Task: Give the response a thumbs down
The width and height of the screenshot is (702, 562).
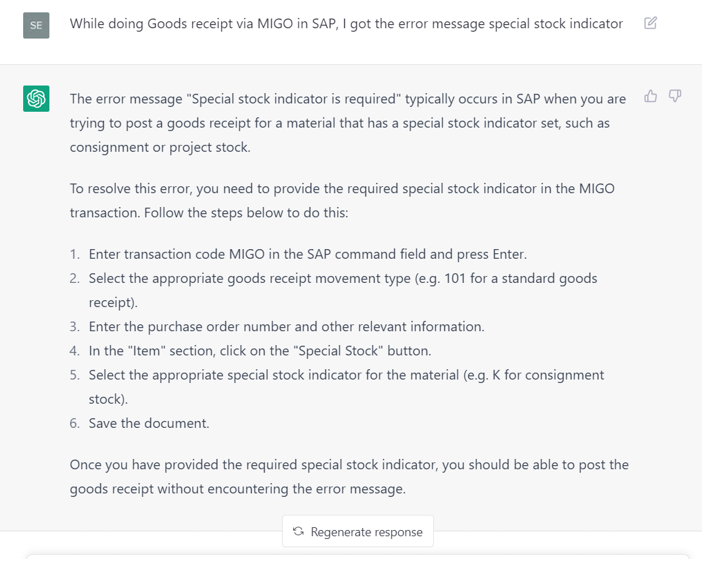Action: click(x=675, y=96)
